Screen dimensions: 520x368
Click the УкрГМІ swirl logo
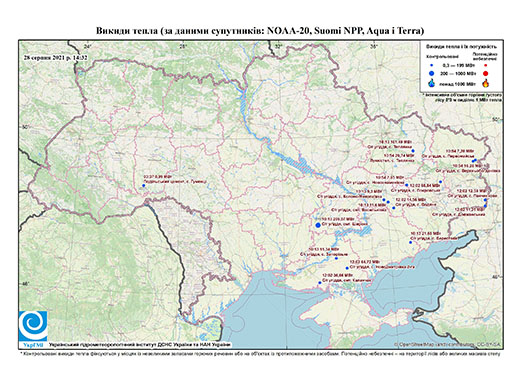(33, 326)
